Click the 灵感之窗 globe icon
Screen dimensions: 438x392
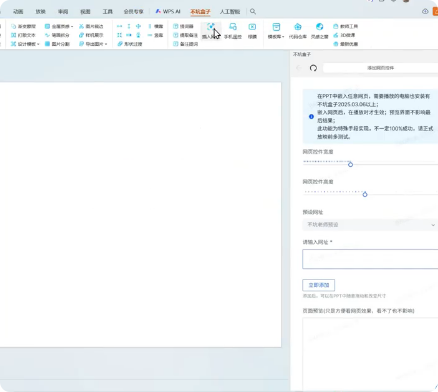coord(319,31)
